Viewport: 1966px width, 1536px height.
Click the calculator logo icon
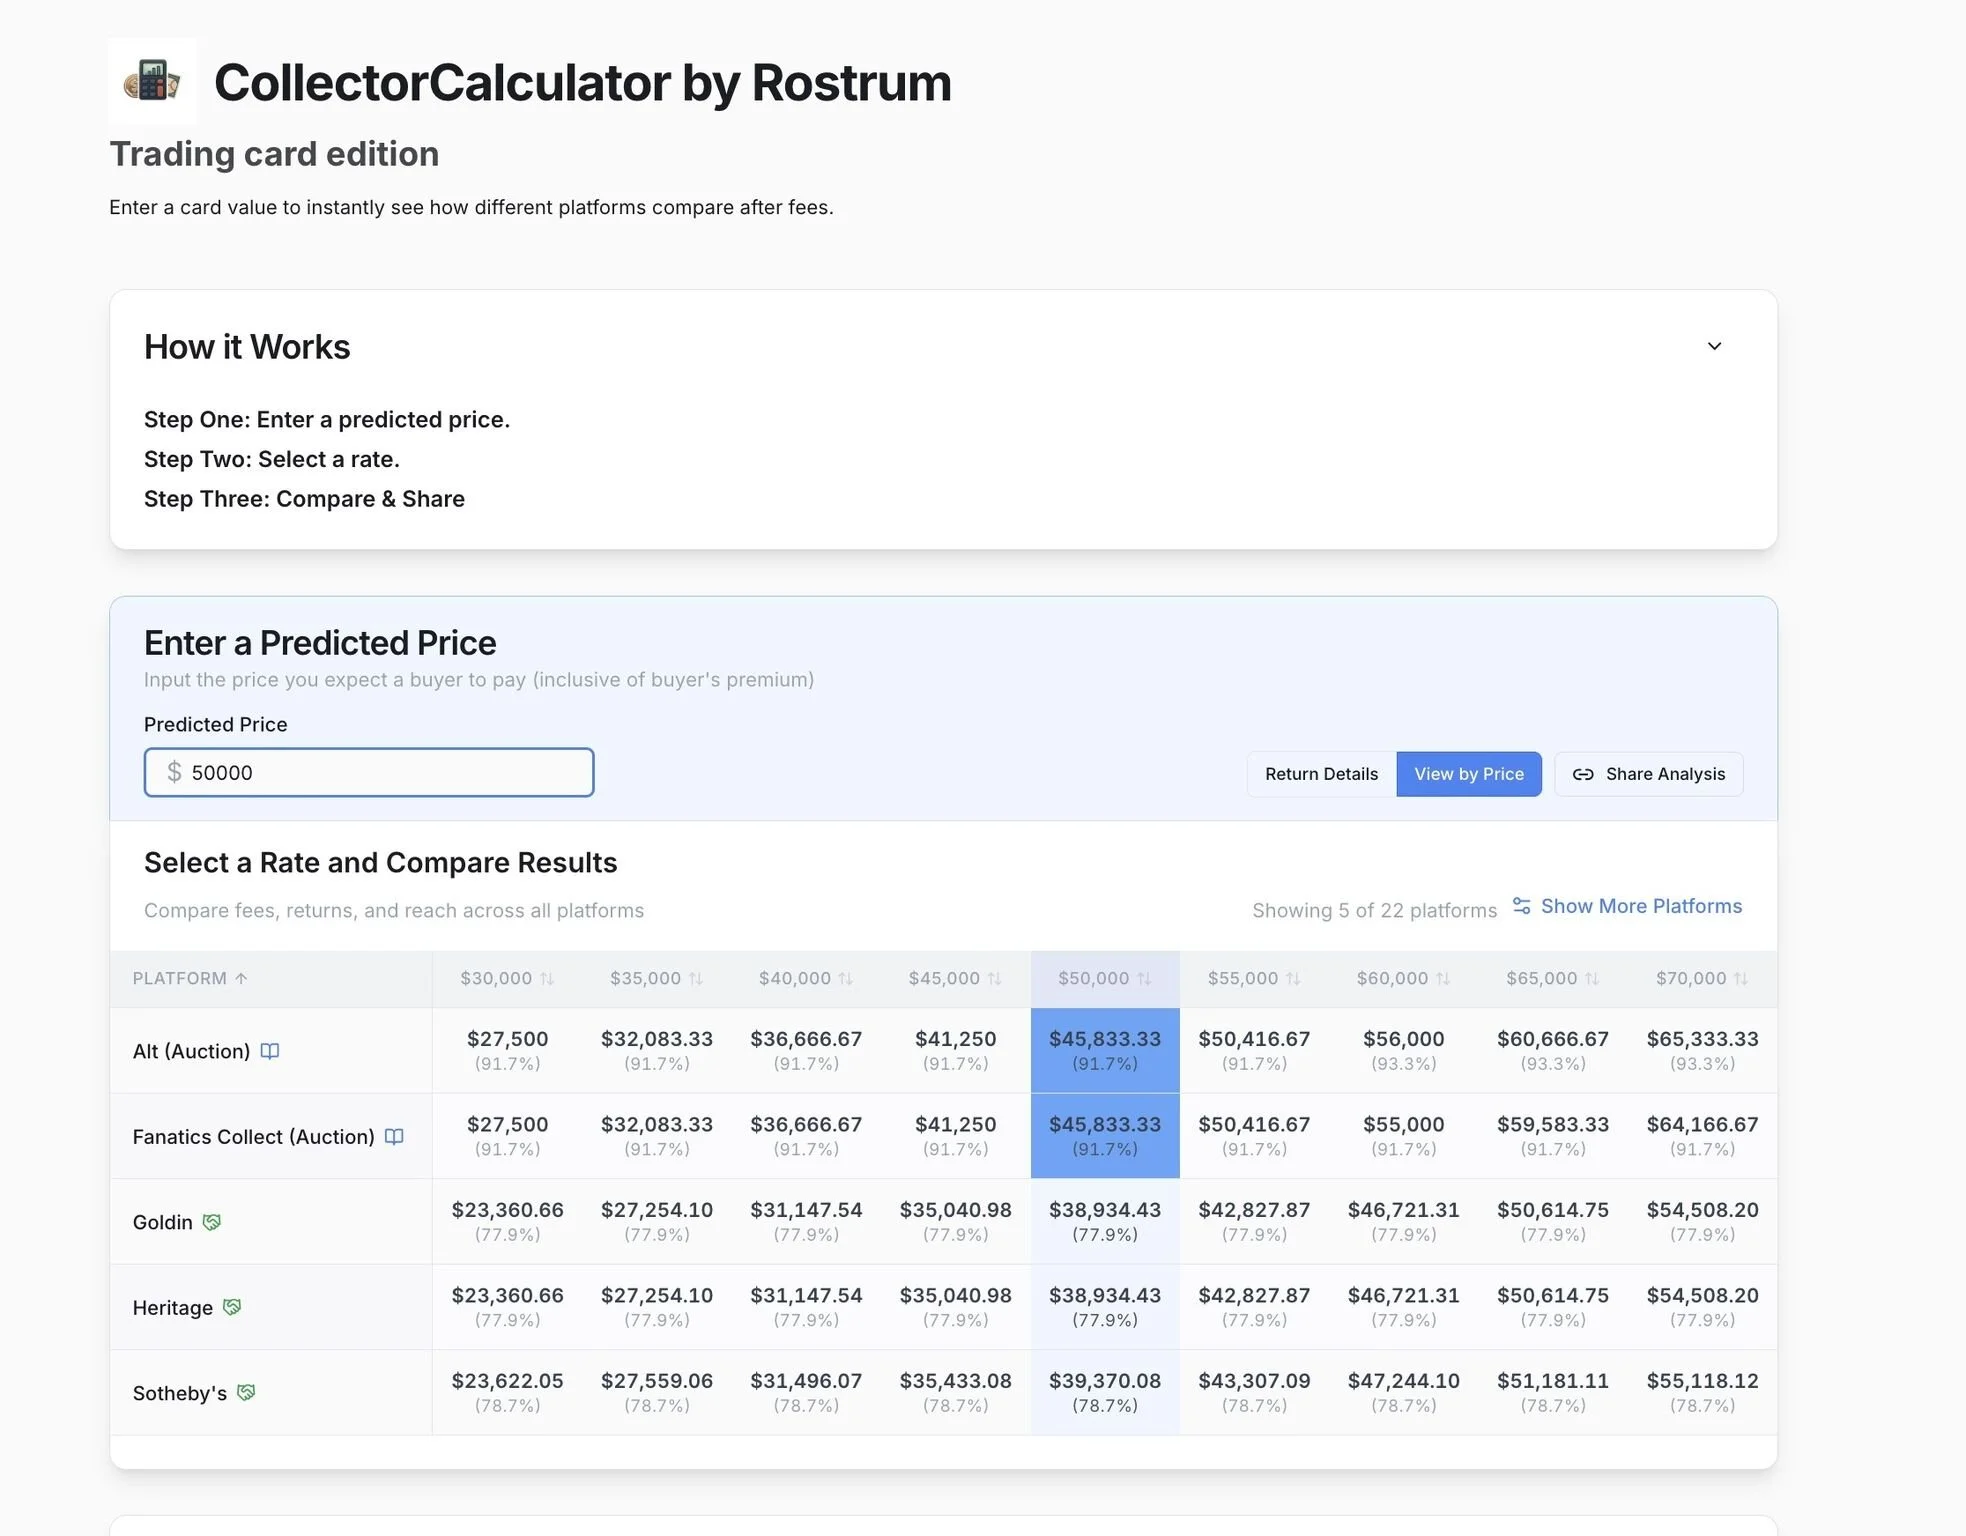click(x=152, y=81)
